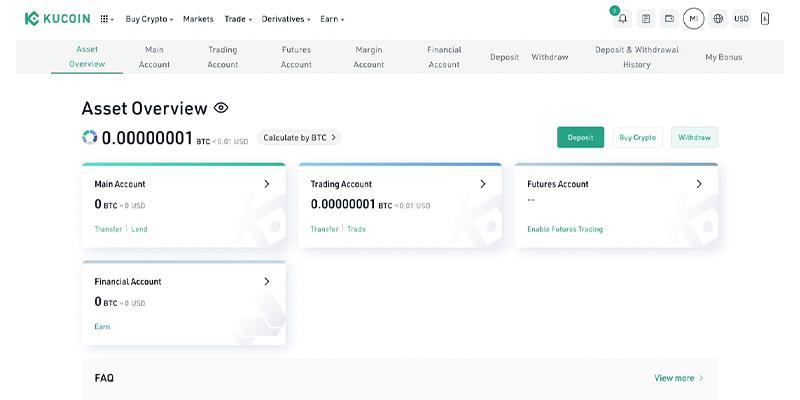Click the Withdraw button
This screenshot has height=400, width=800.
coord(694,137)
